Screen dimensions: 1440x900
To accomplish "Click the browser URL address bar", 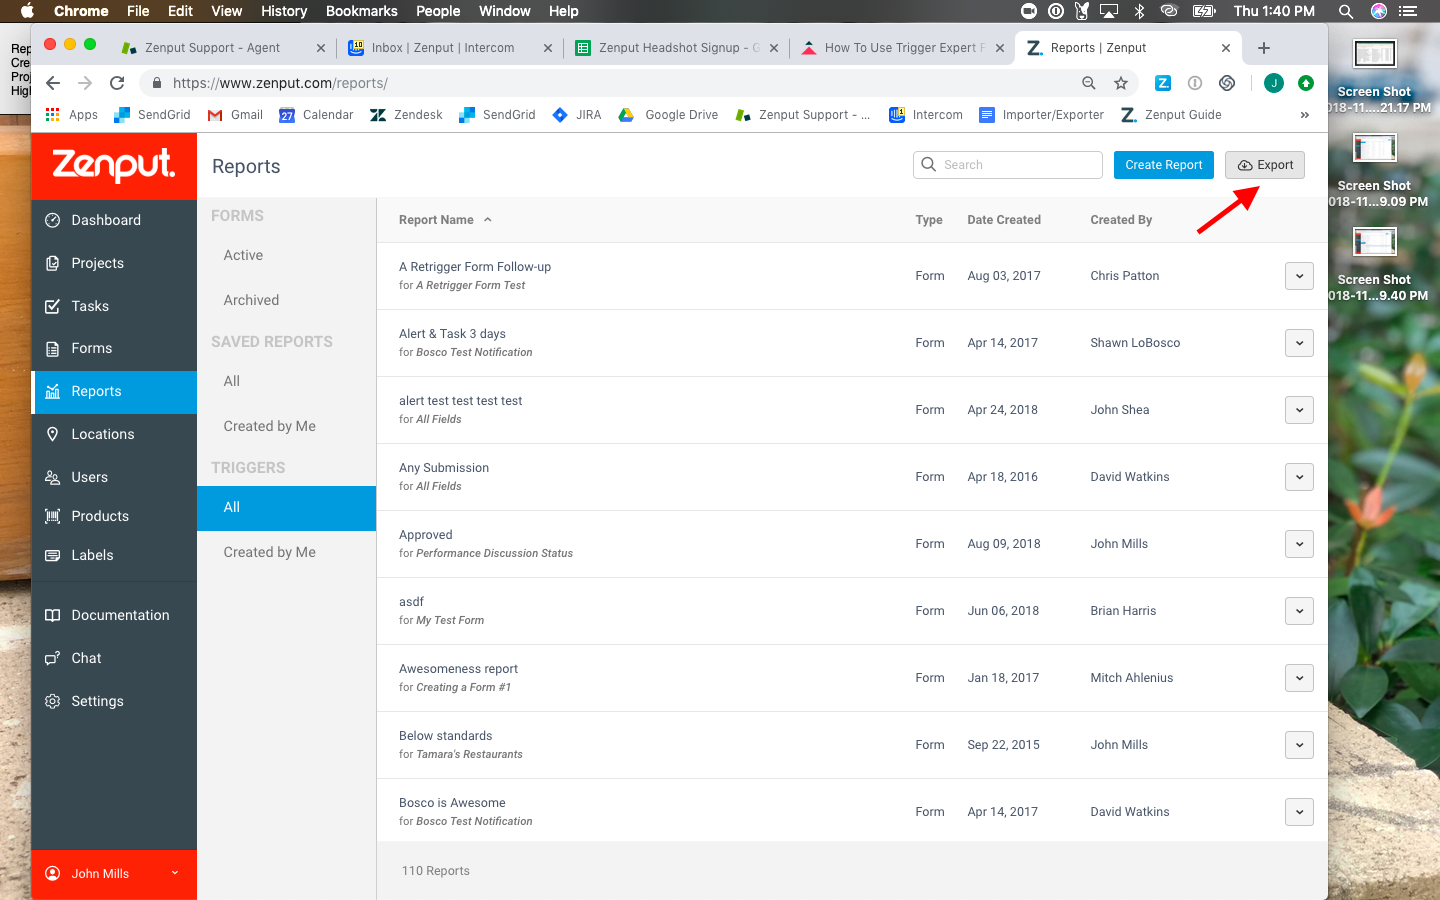I will 620,83.
